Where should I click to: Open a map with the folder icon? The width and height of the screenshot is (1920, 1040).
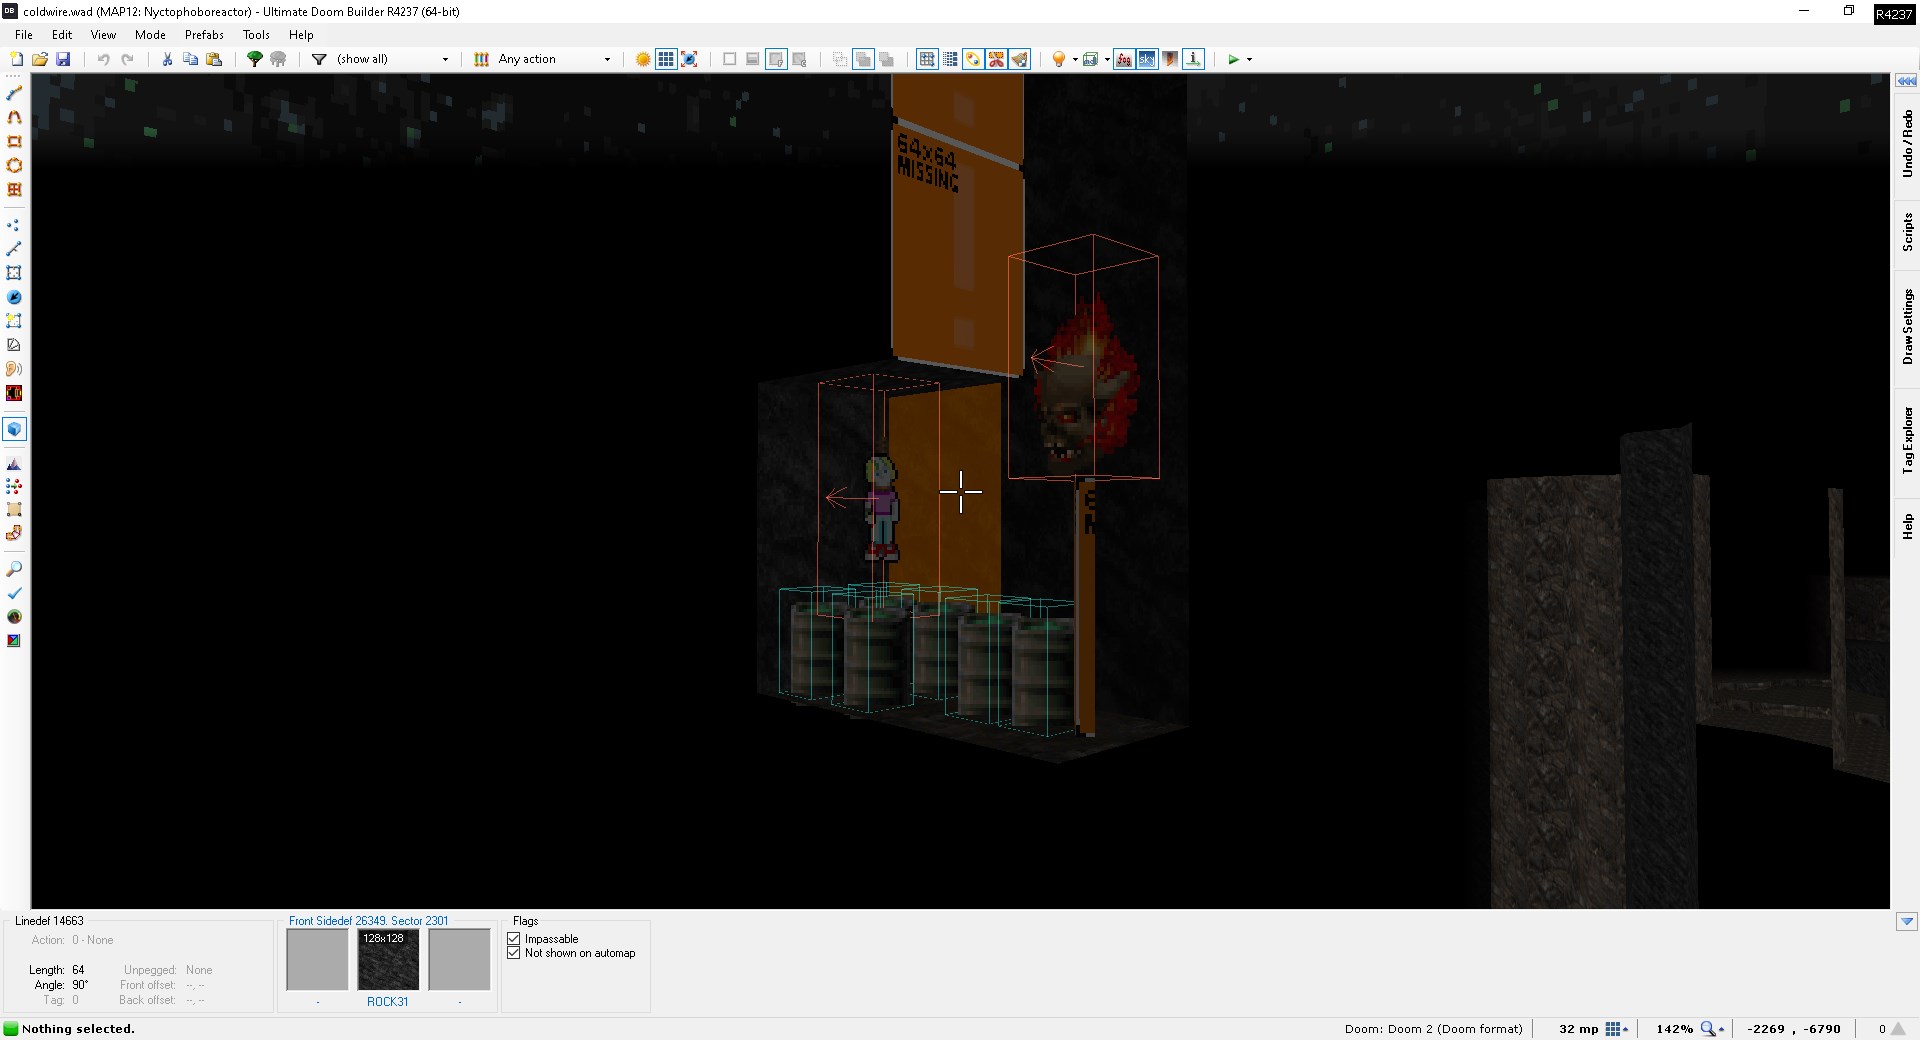[40, 59]
